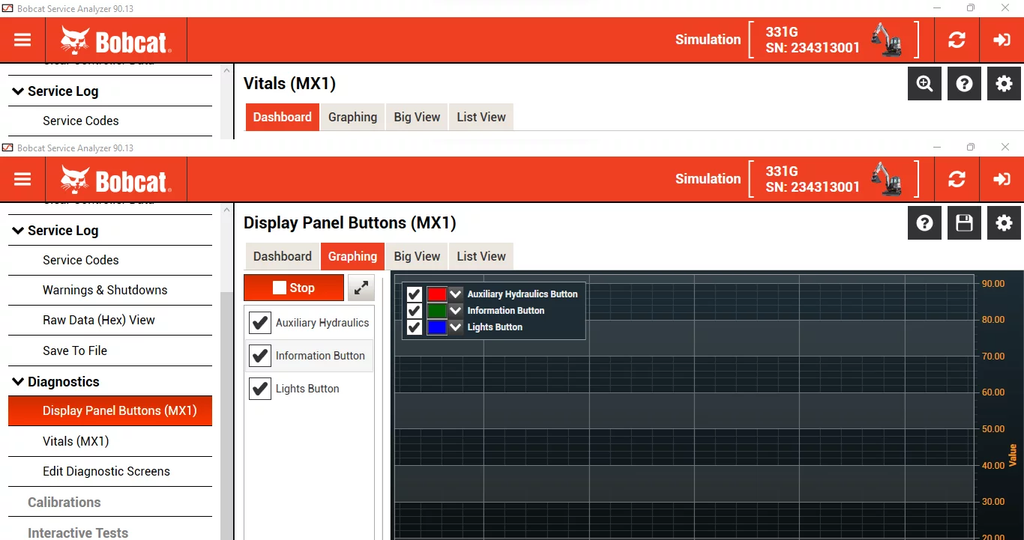Open dropdown arrow for Information Button legend entry

(x=456, y=311)
